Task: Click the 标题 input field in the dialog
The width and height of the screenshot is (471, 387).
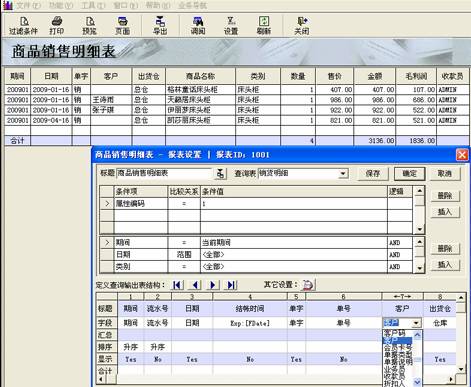Action: click(x=164, y=173)
